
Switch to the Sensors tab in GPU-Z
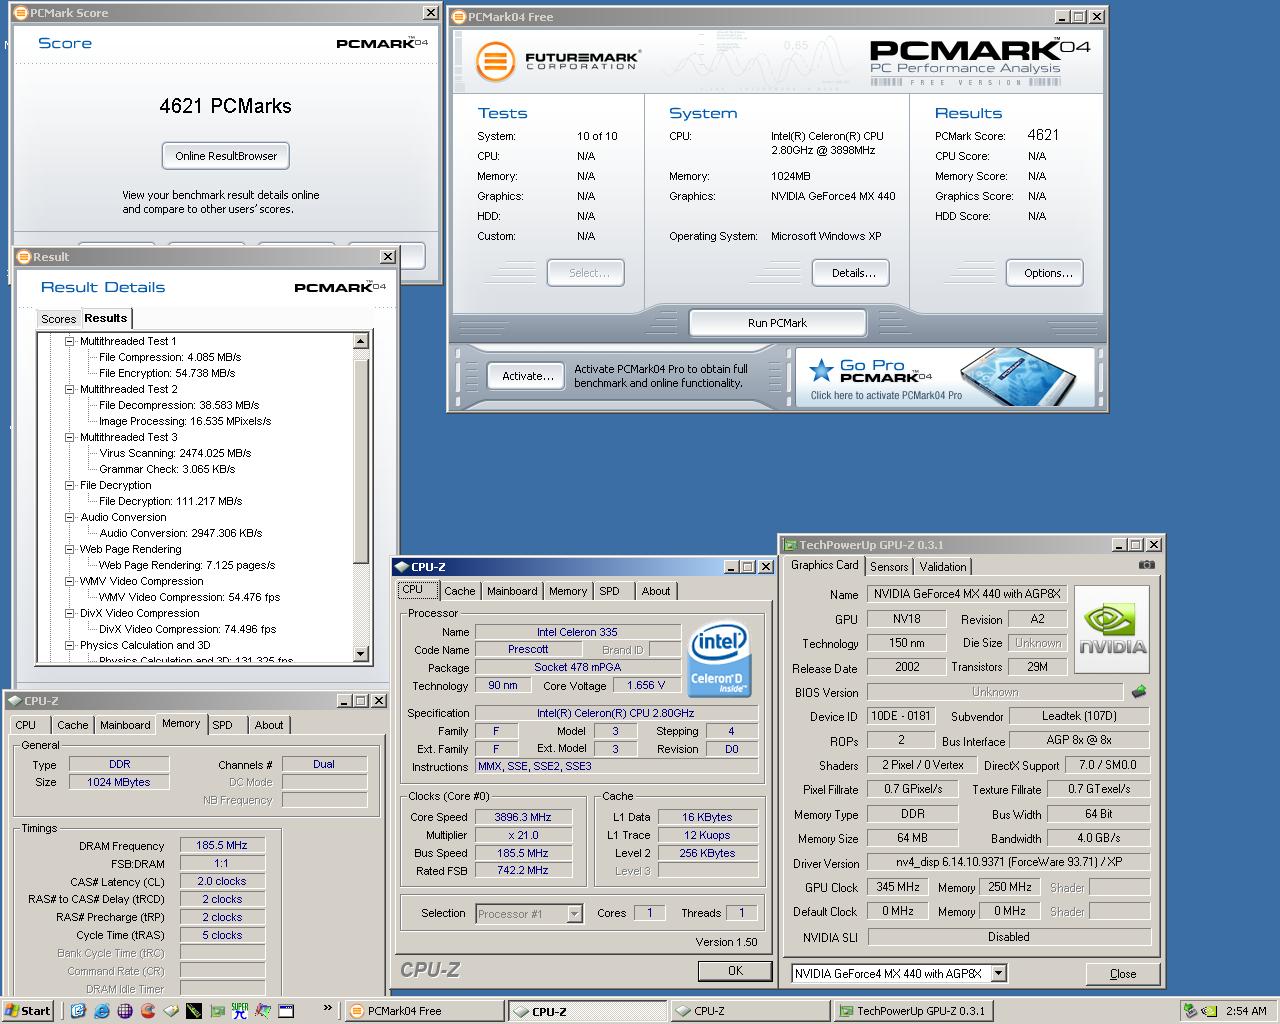point(889,566)
